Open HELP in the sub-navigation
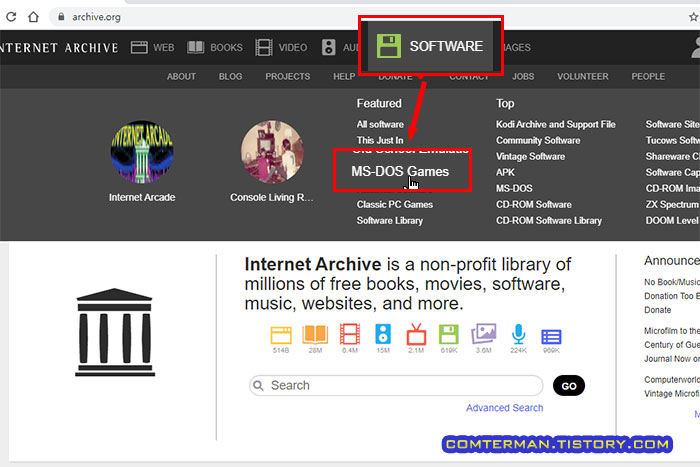 [x=344, y=76]
